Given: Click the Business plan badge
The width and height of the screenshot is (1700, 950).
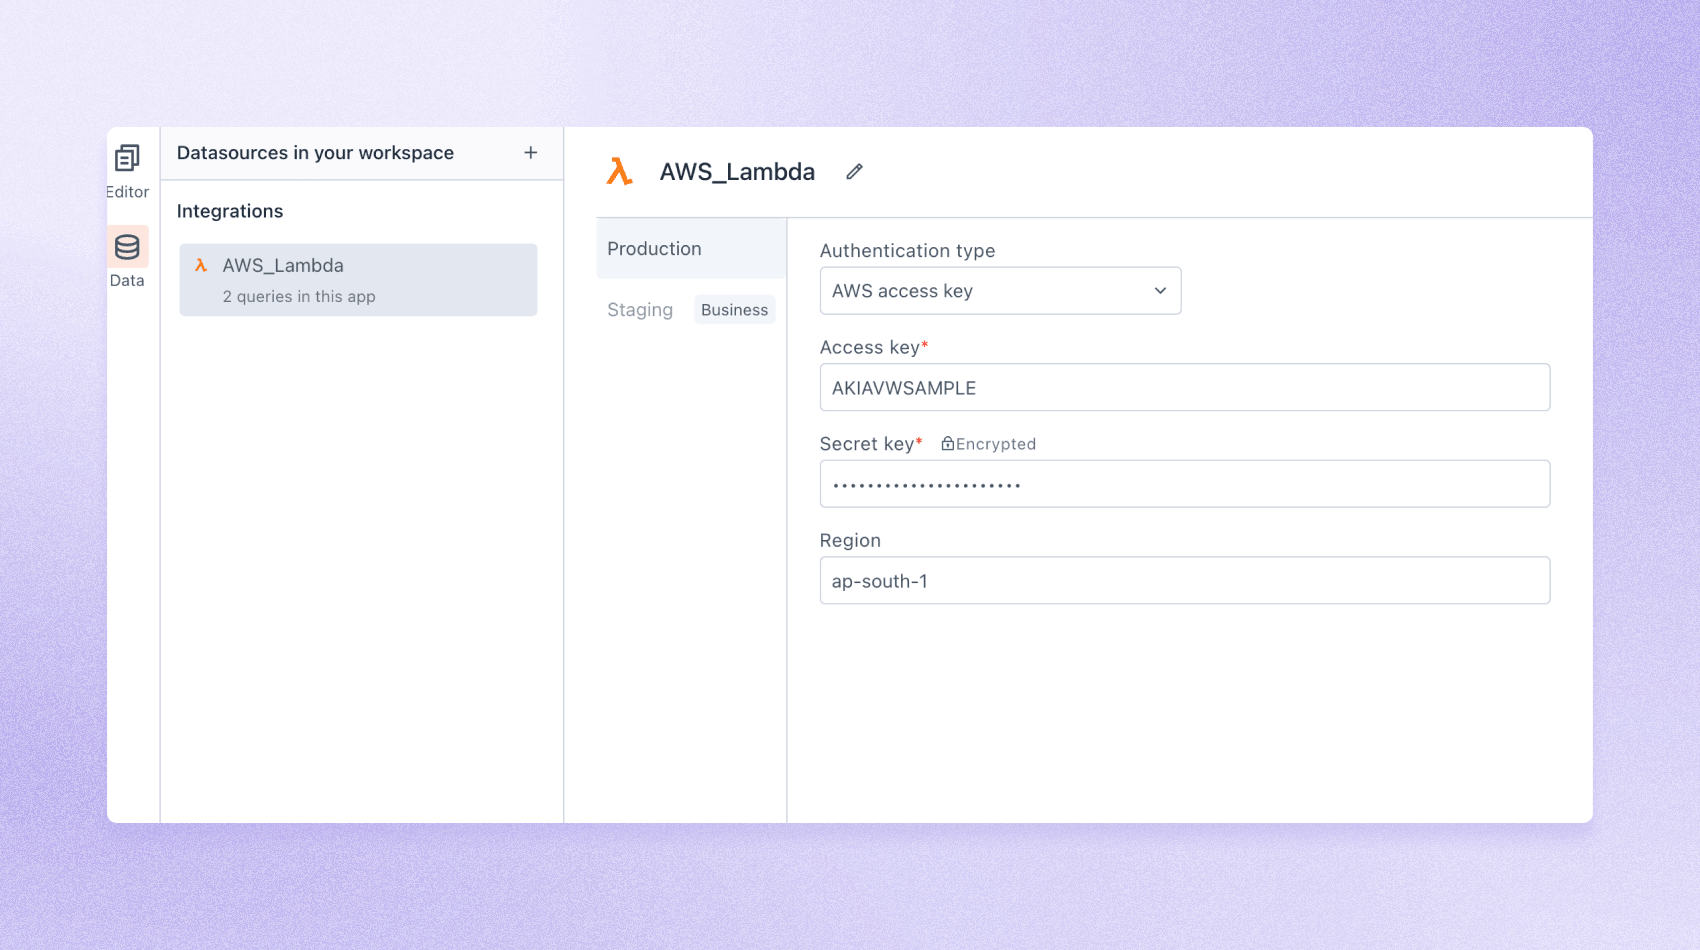Looking at the screenshot, I should [x=734, y=310].
